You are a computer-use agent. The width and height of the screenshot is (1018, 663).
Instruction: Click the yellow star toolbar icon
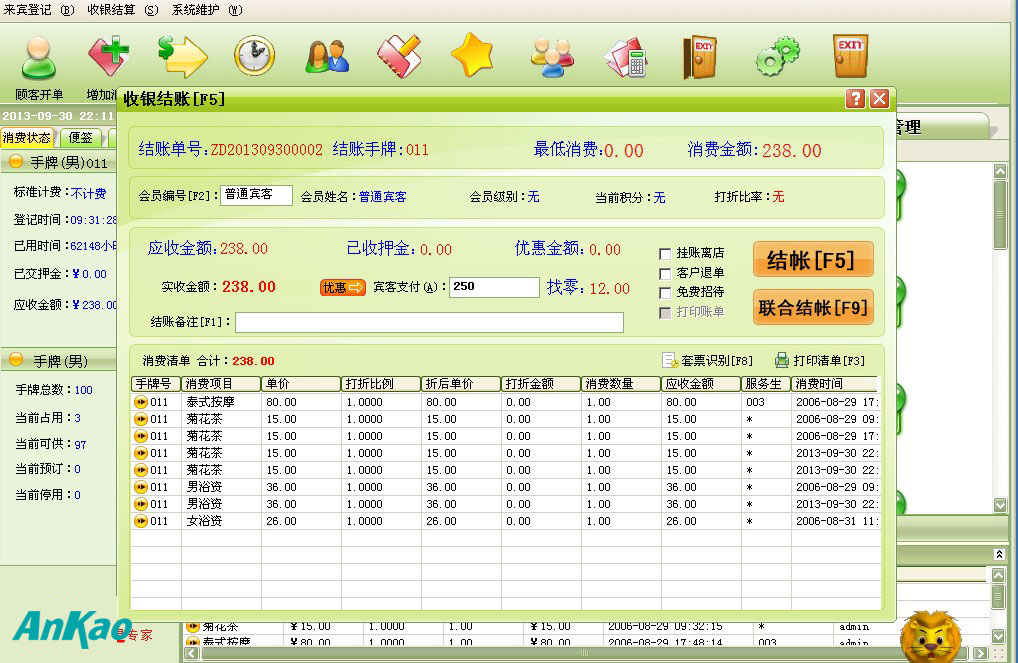click(472, 56)
